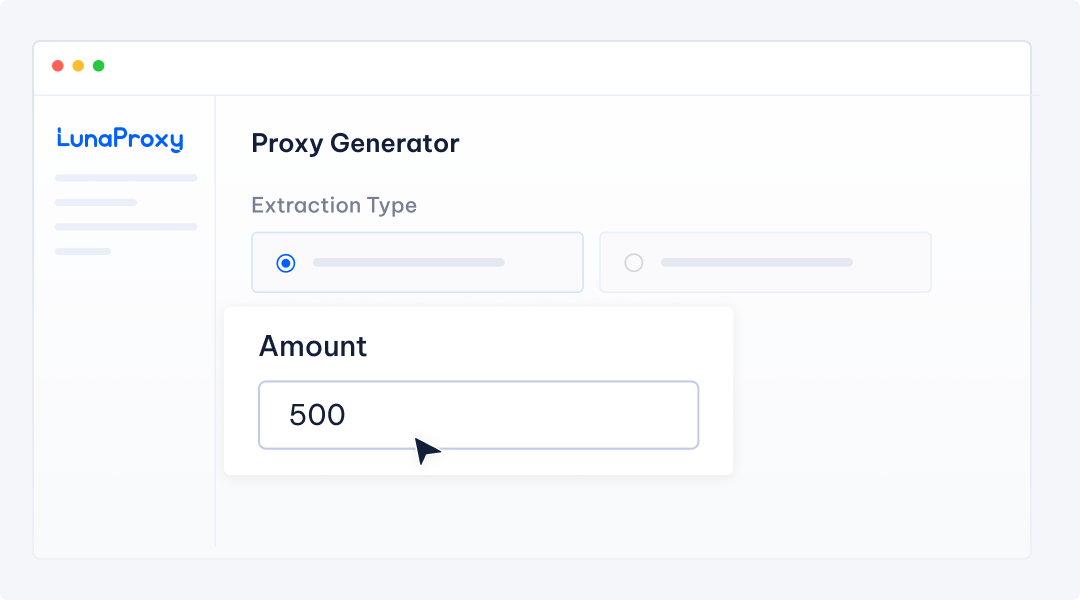Image resolution: width=1080 pixels, height=600 pixels.
Task: Click placeholder label beside the unchecked radio button
Action: tap(757, 262)
